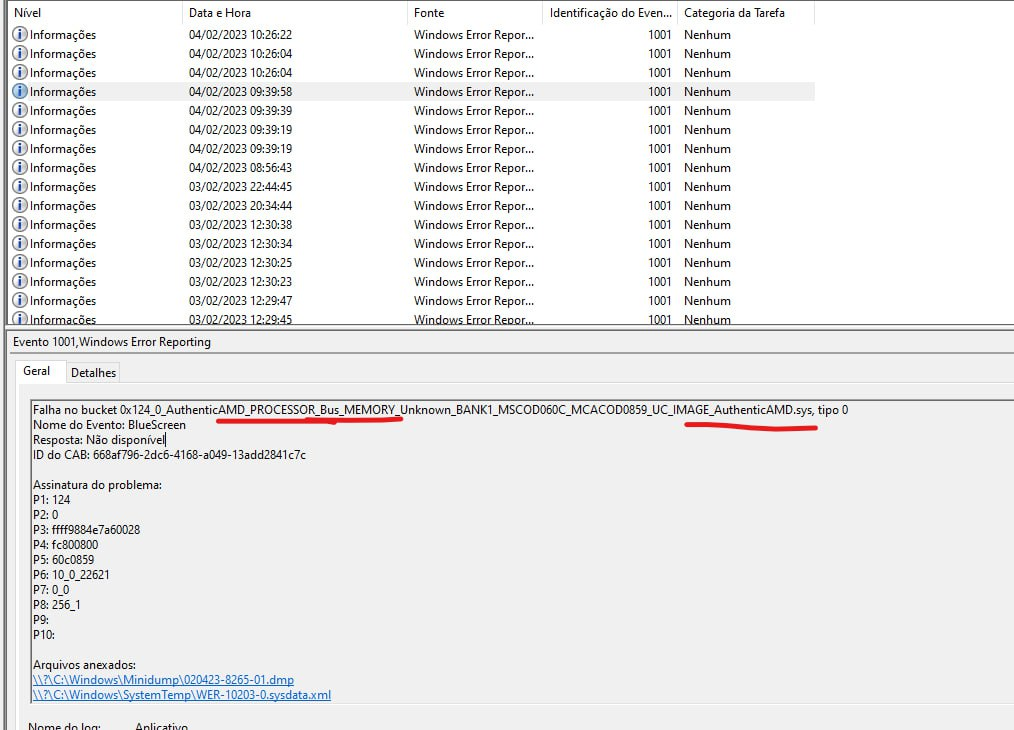This screenshot has width=1014, height=730.
Task: Select the event dated 03/02/2023 12:30:34
Action: [x=412, y=244]
